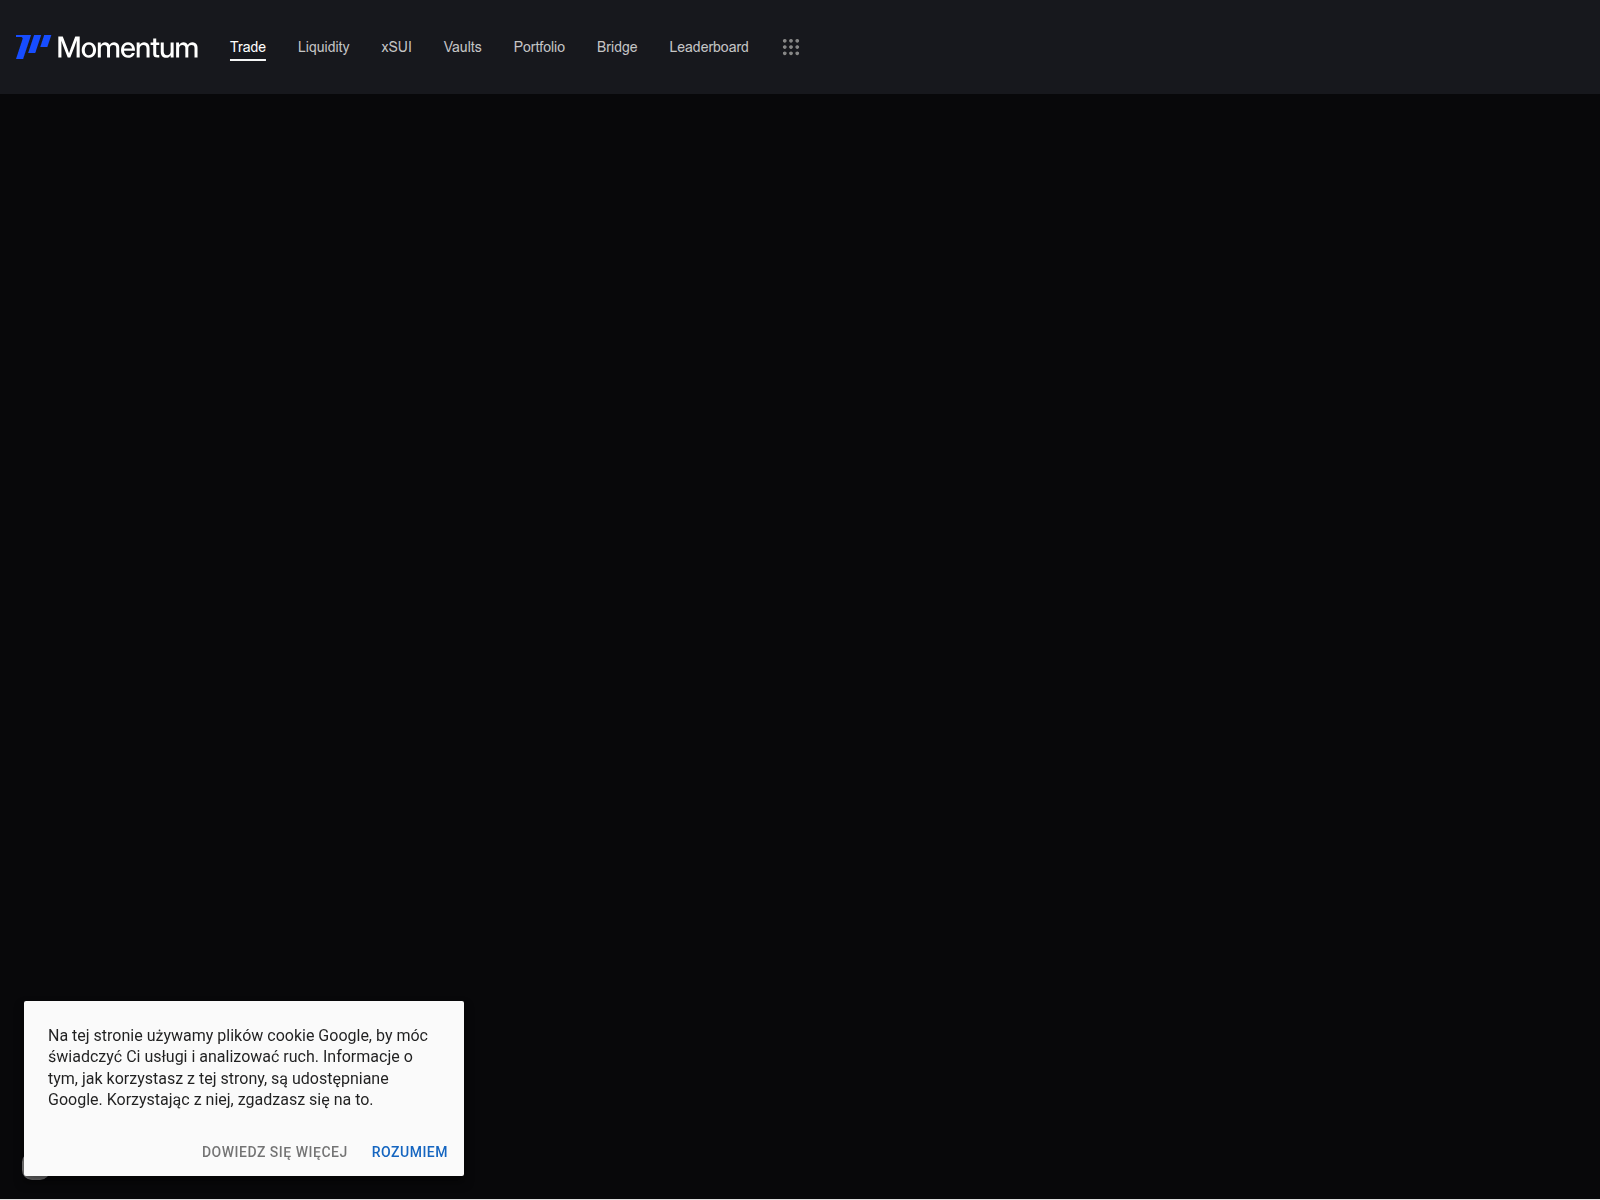Go to the xSUI tab
Viewport: 1600px width, 1200px height.
pyautogui.click(x=396, y=47)
